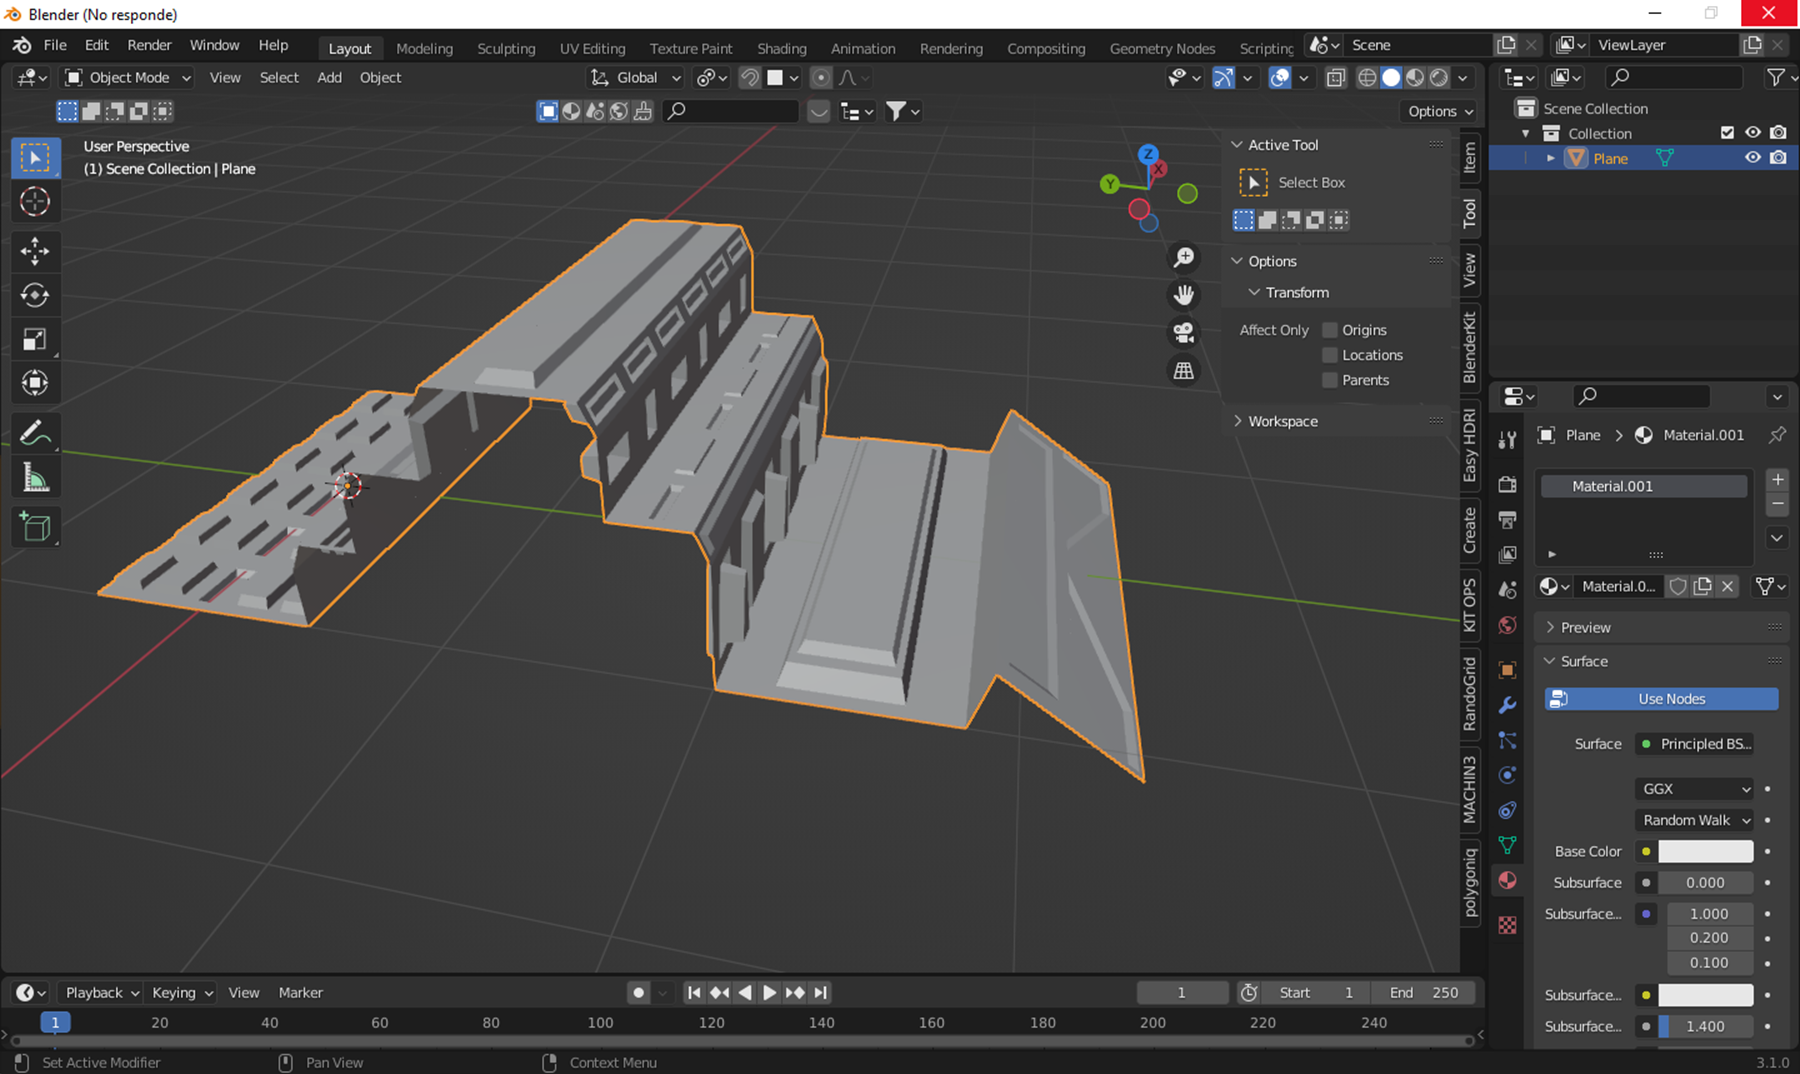This screenshot has height=1074, width=1800.
Task: Expand Plane object in outliner
Action: 1551,158
